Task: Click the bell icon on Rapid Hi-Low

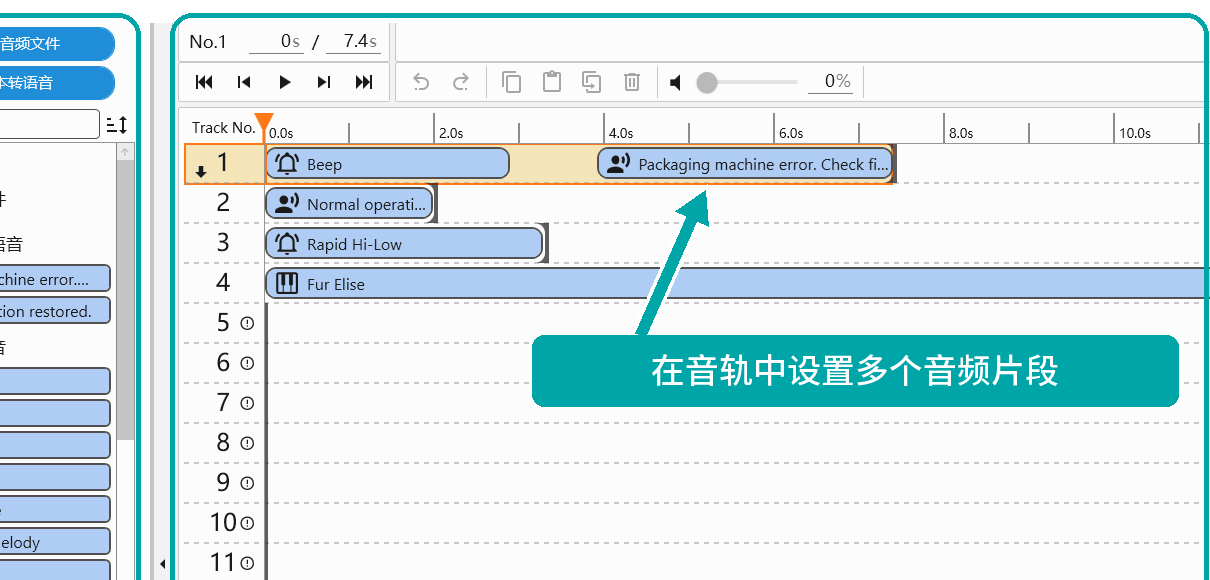Action: (x=287, y=244)
